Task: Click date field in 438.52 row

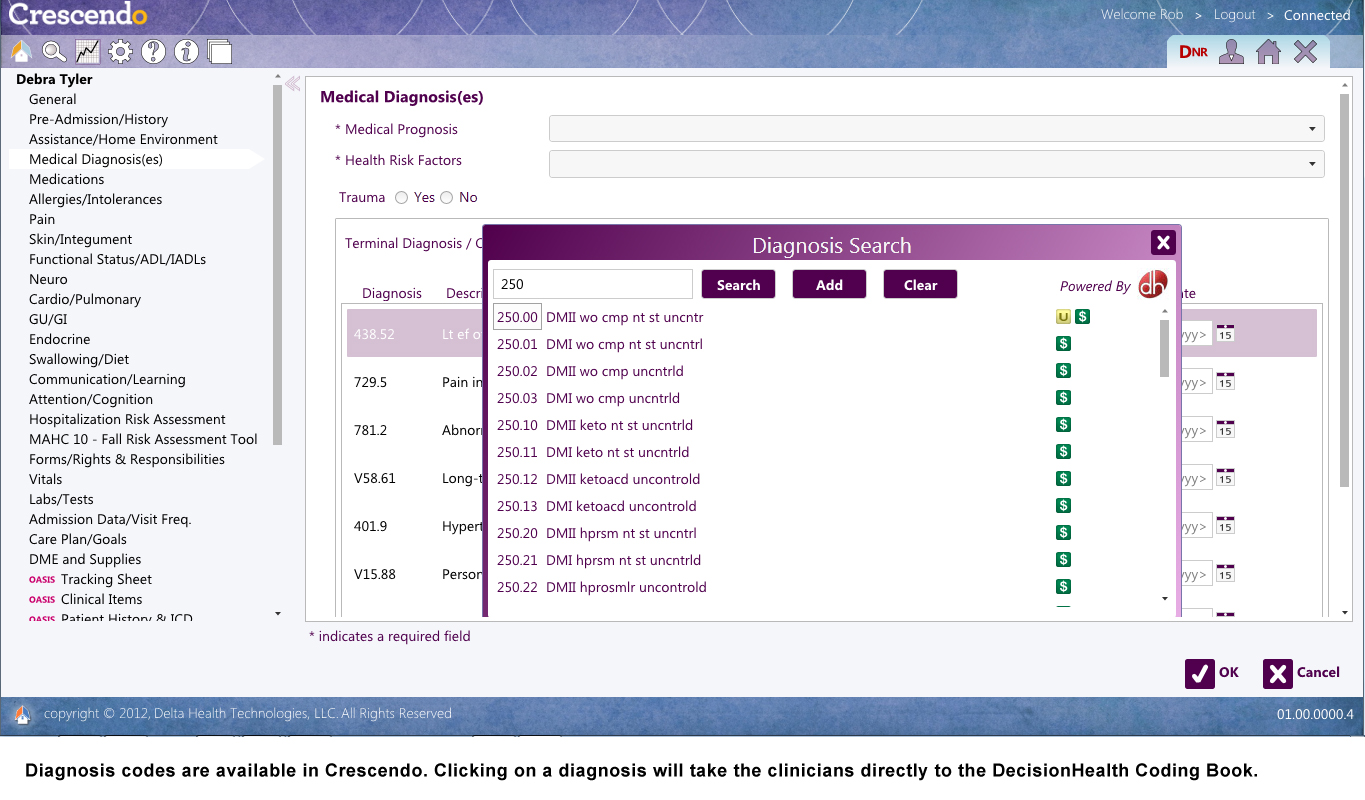Action: 1197,334
